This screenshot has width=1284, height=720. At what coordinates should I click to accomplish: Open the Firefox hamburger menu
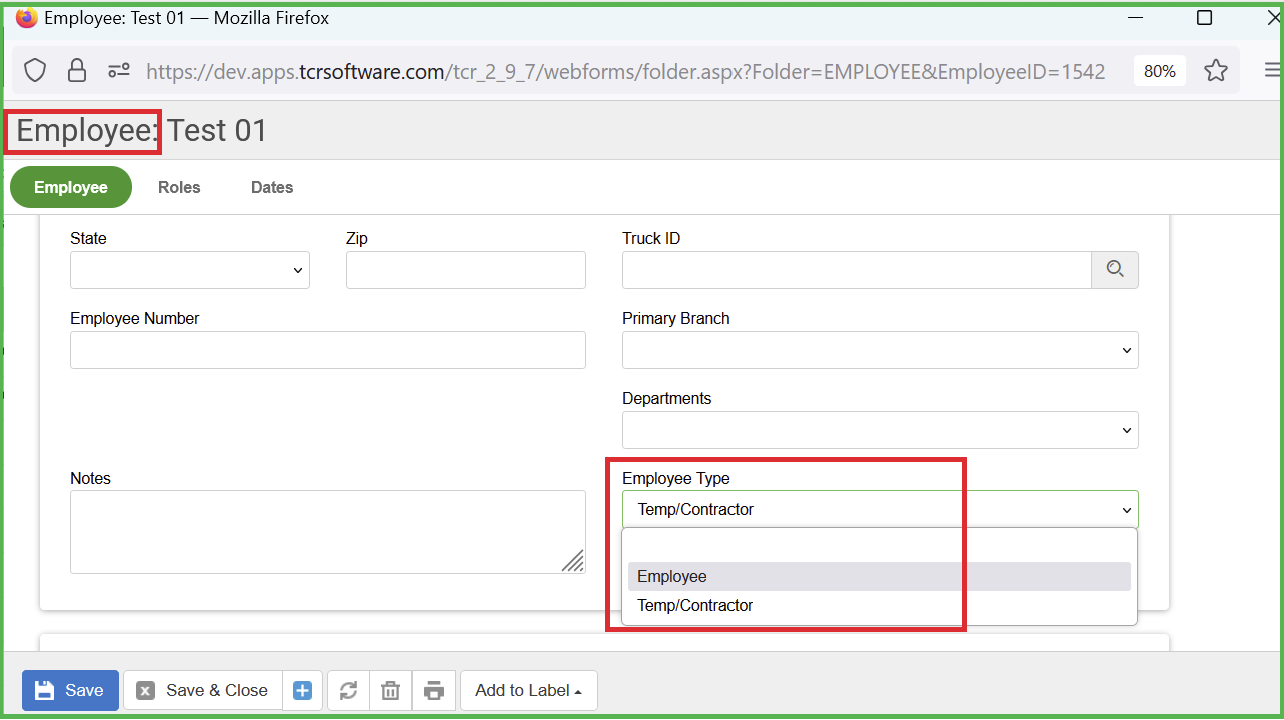click(1272, 71)
